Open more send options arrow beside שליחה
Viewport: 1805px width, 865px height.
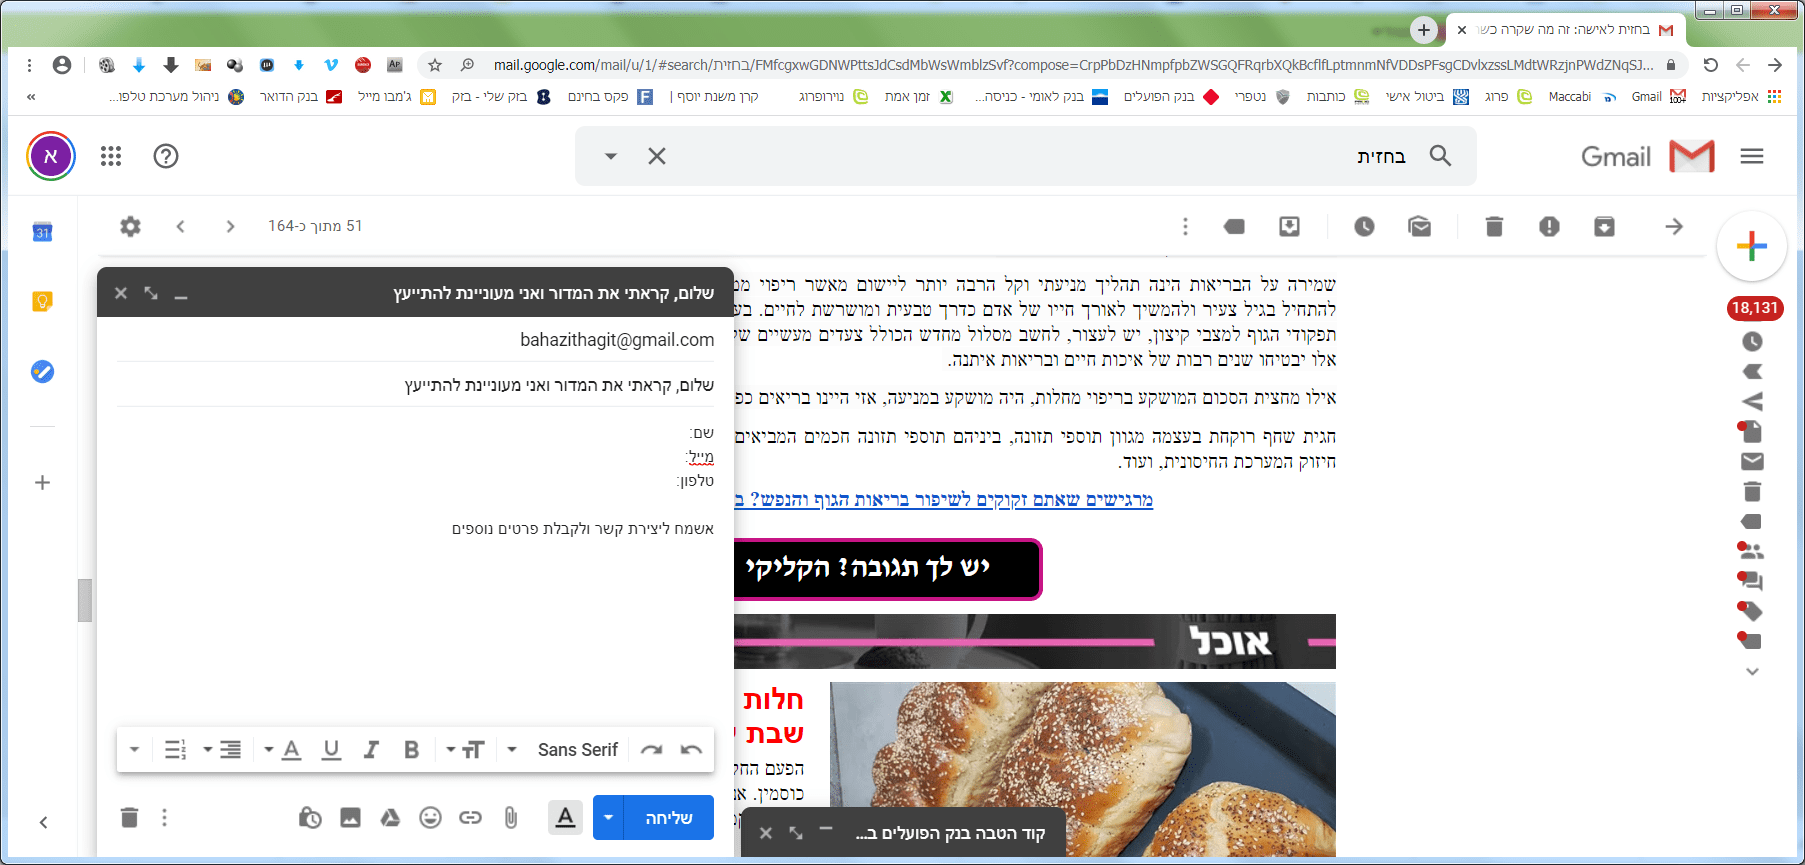tap(608, 818)
